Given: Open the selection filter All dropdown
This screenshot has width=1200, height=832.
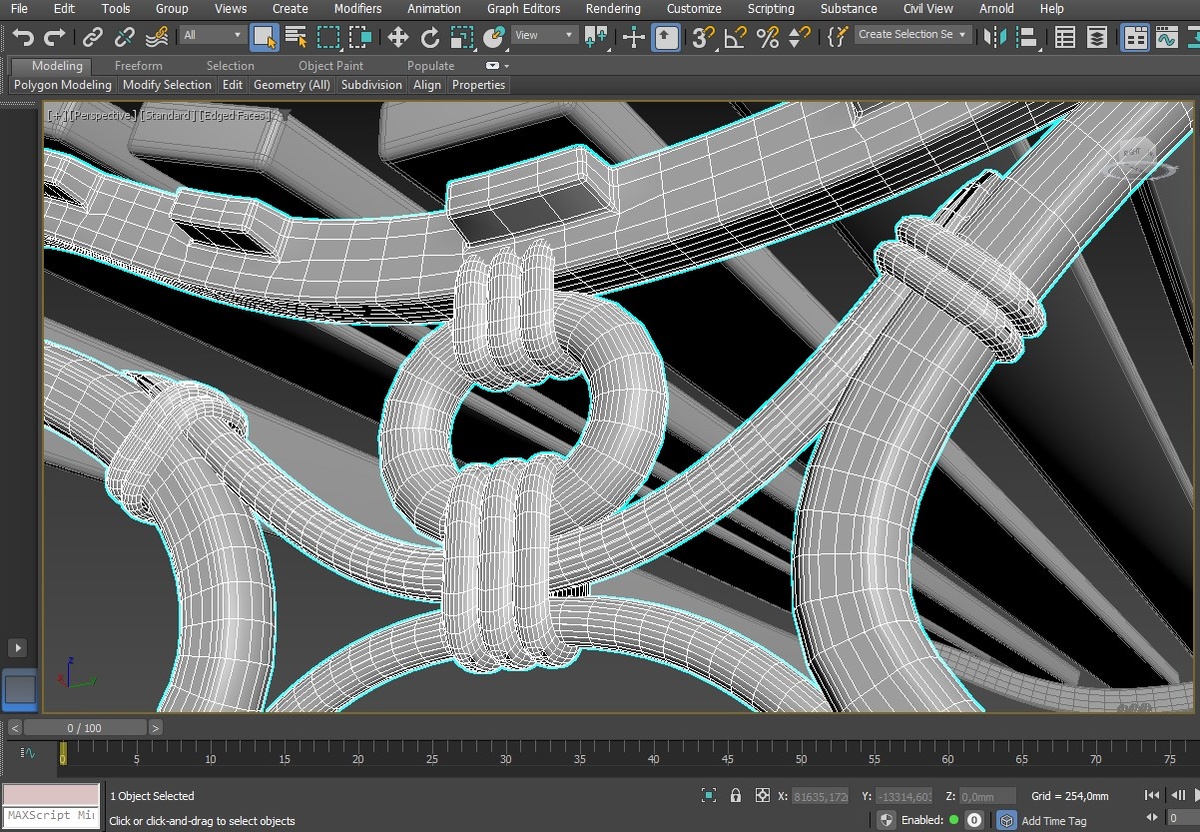Looking at the screenshot, I should pos(212,35).
